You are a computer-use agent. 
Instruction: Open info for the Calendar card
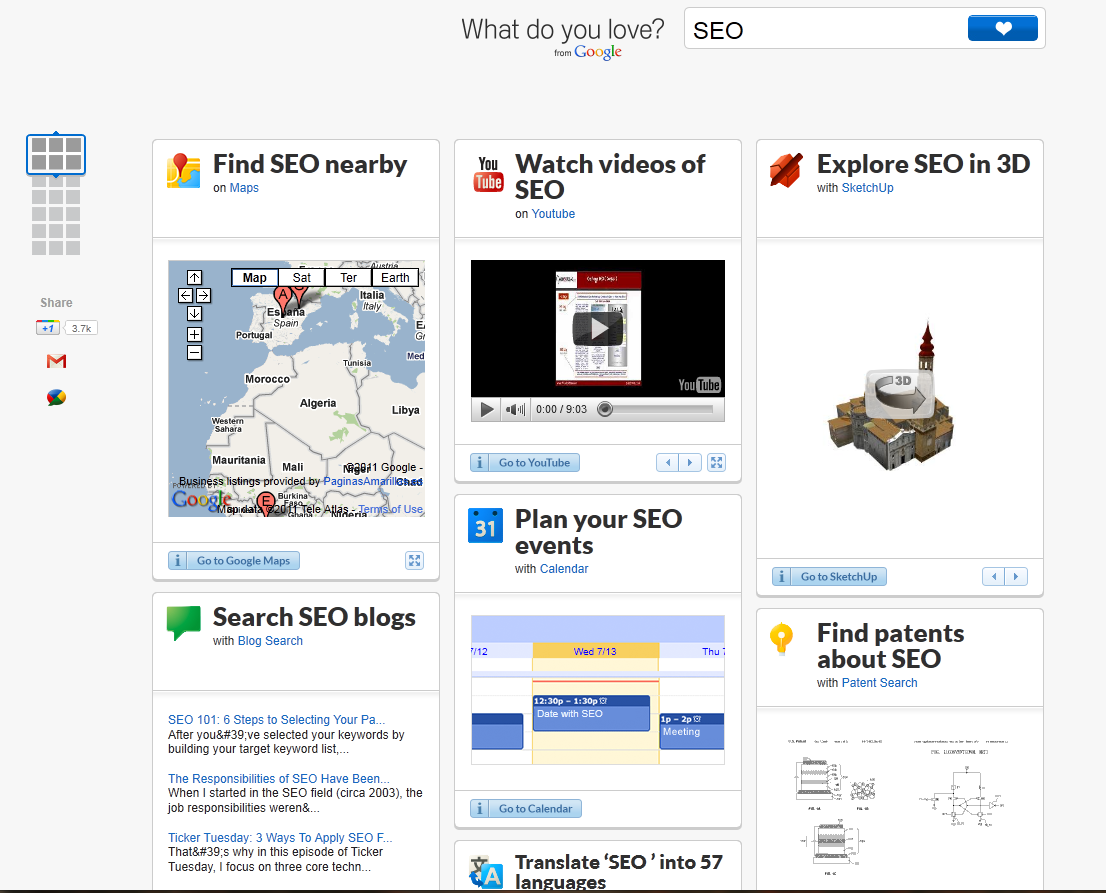480,808
